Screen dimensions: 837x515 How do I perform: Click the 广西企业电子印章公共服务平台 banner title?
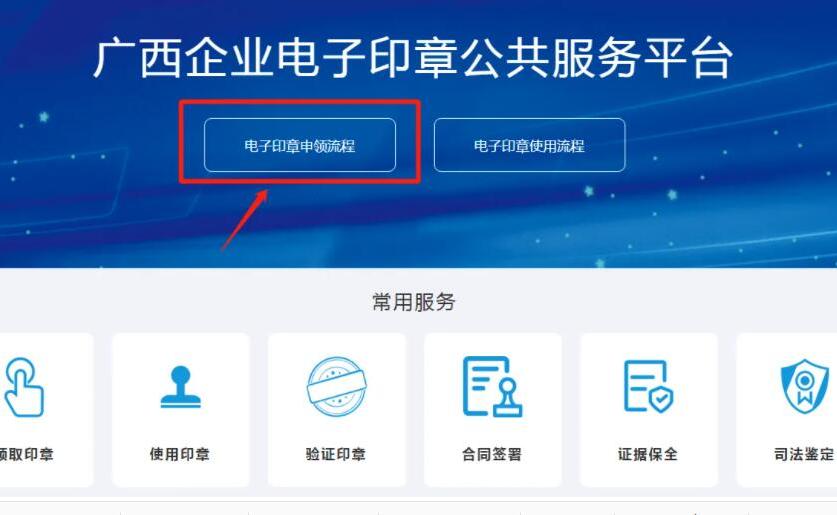click(x=413, y=58)
